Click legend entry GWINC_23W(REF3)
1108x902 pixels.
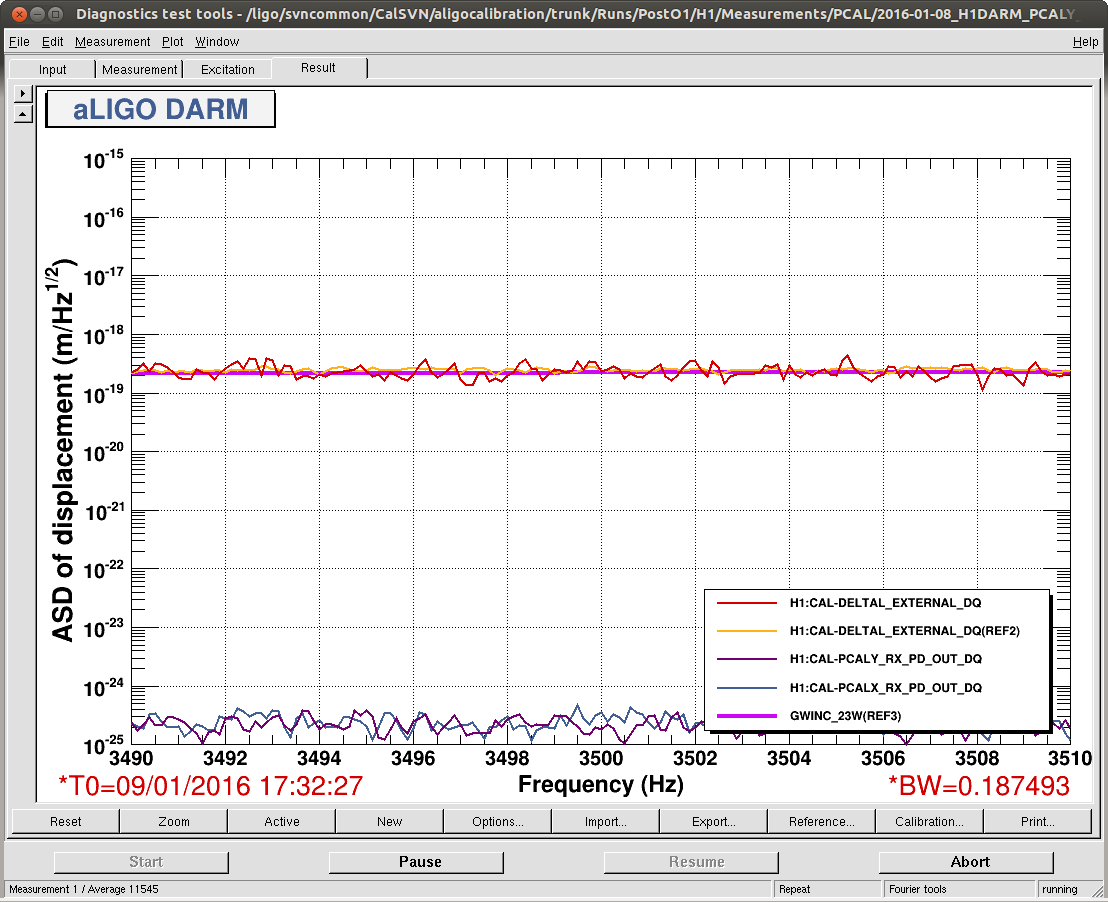pos(845,715)
